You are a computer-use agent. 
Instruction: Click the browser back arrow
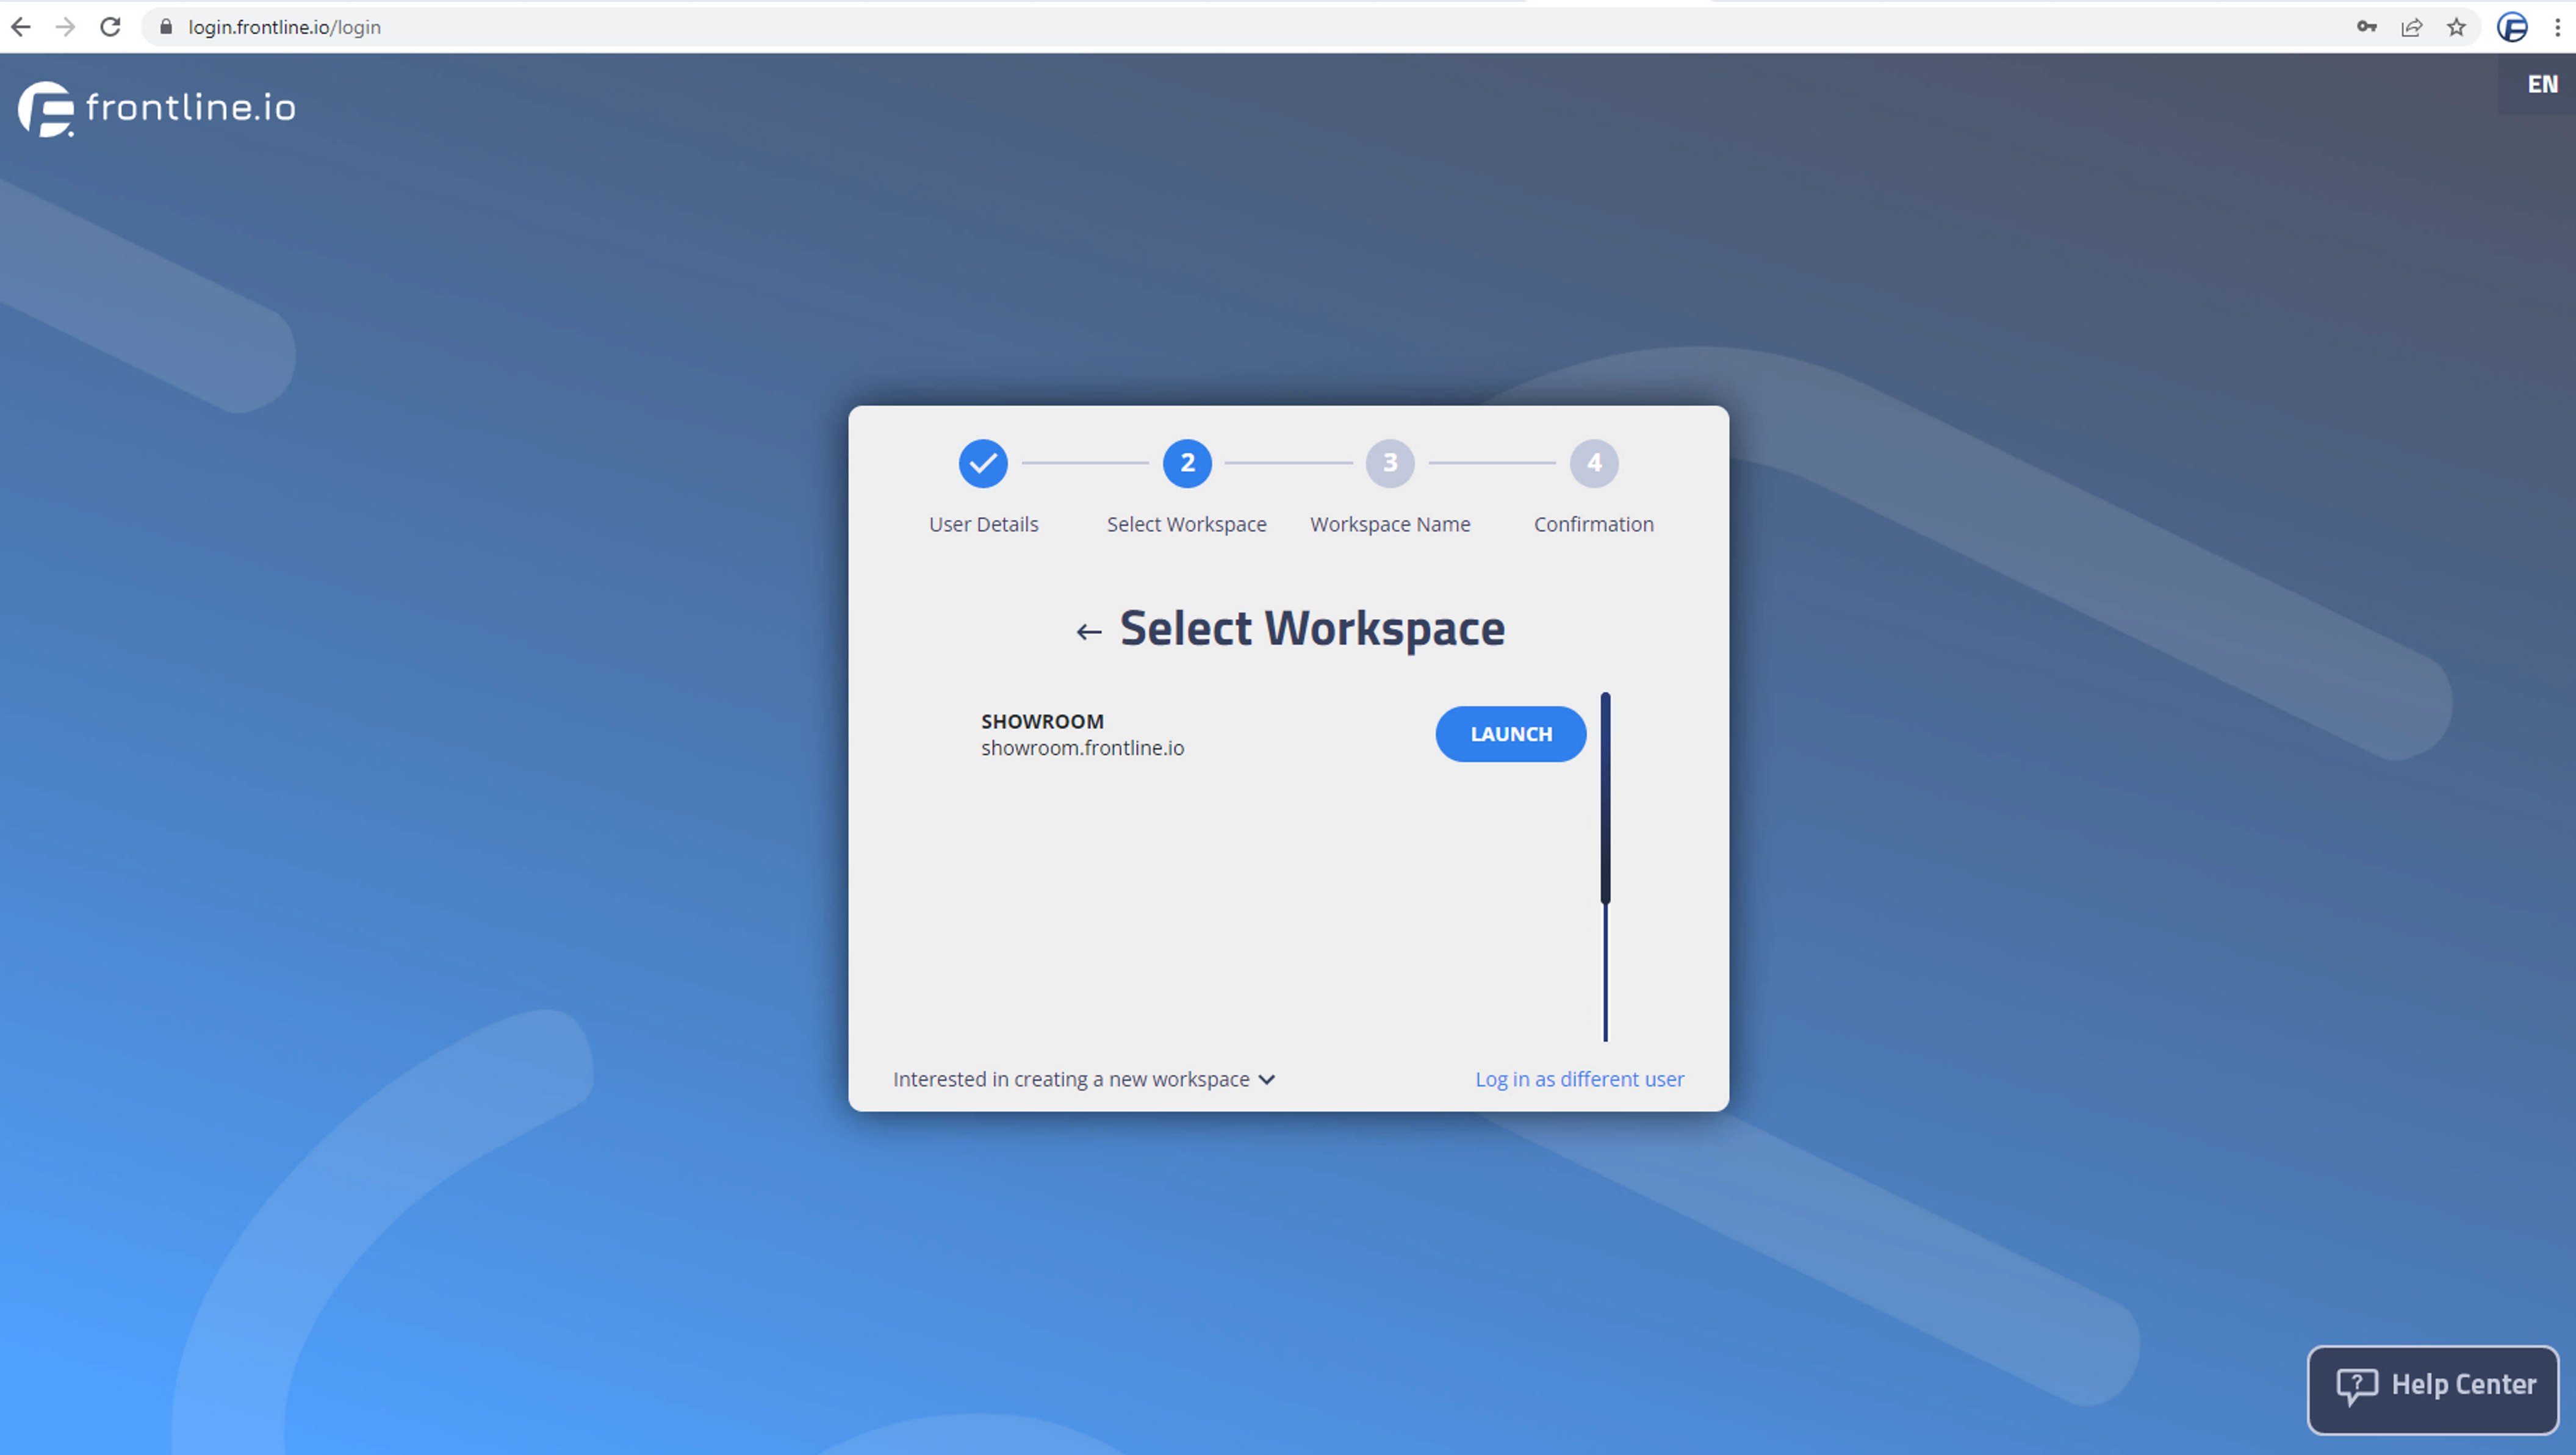[21, 27]
